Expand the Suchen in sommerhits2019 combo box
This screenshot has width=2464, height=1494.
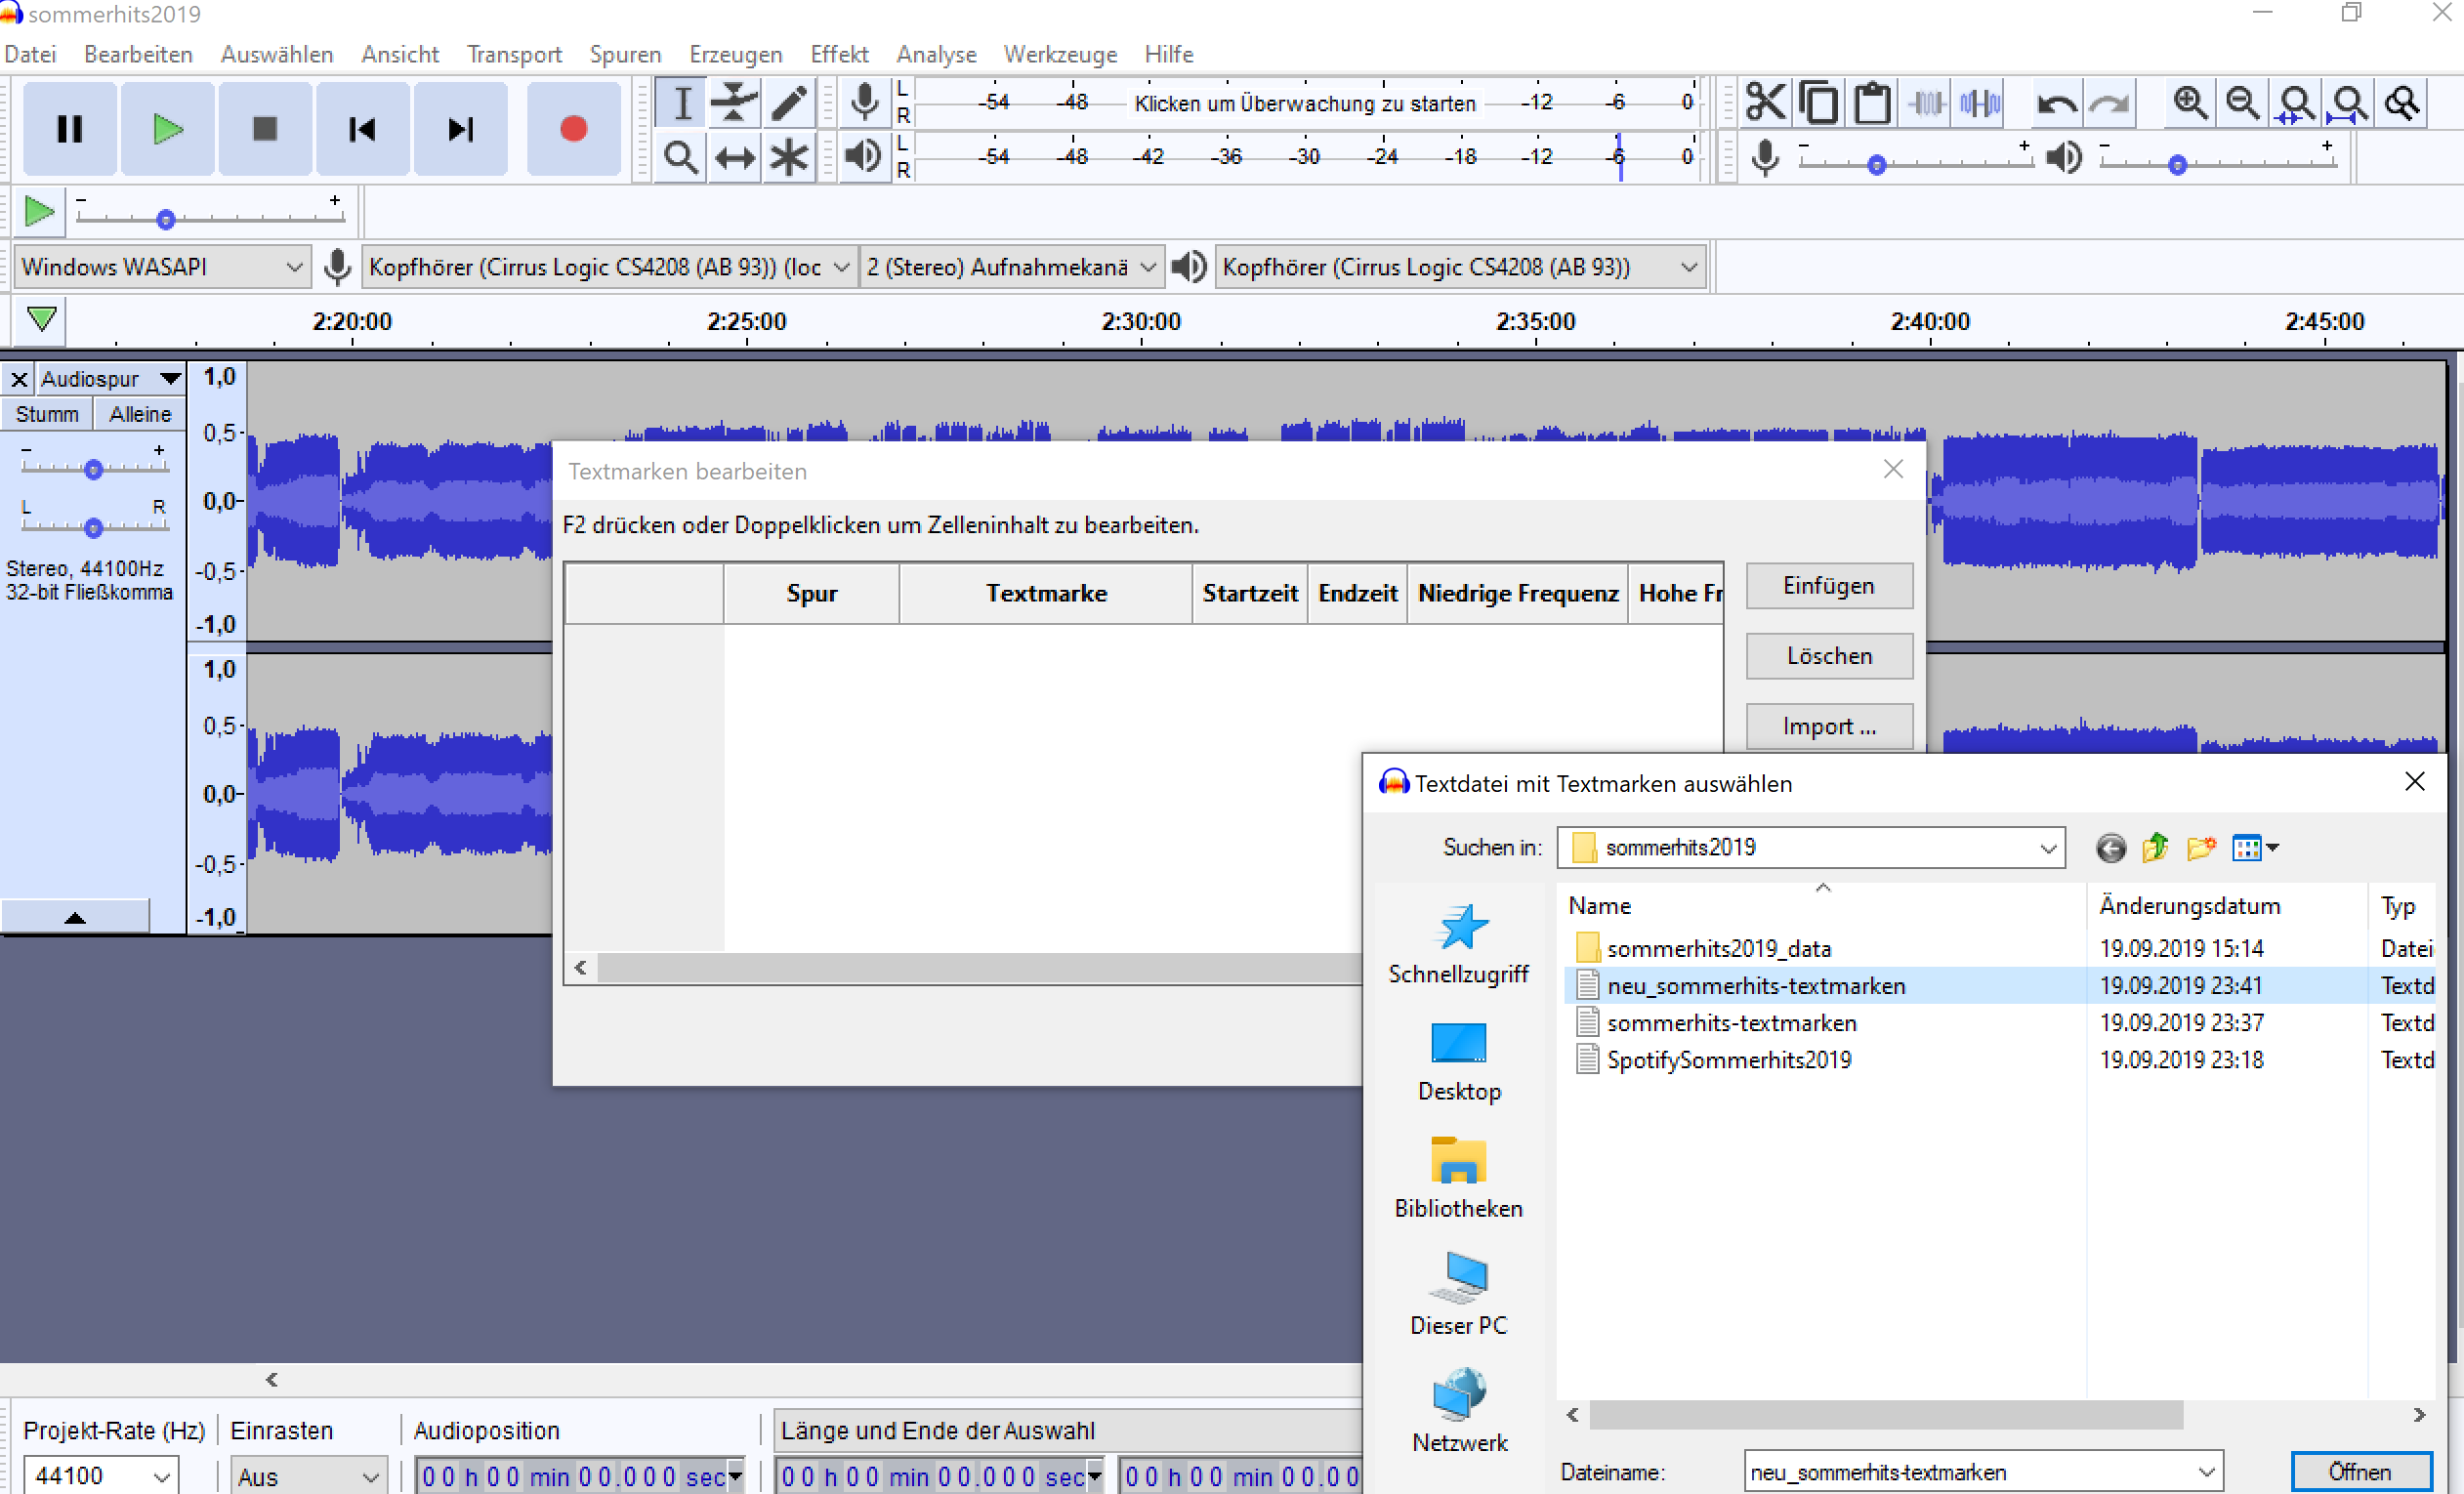1810,848
